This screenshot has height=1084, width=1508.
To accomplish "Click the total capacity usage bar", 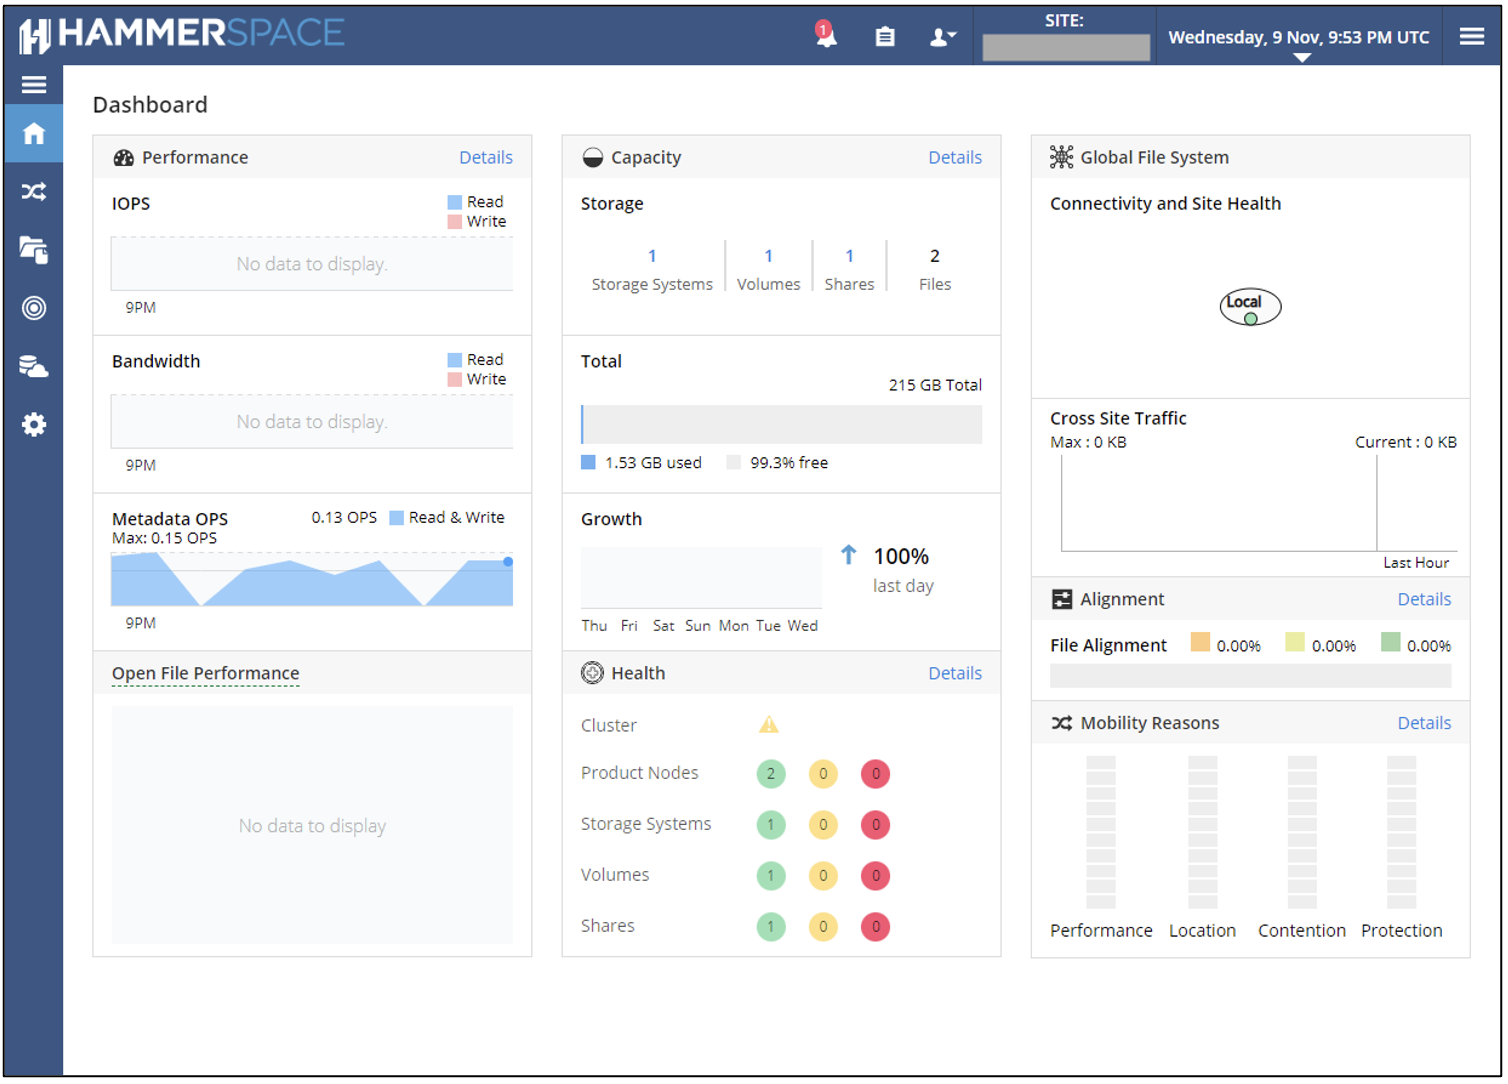I will [781, 424].
